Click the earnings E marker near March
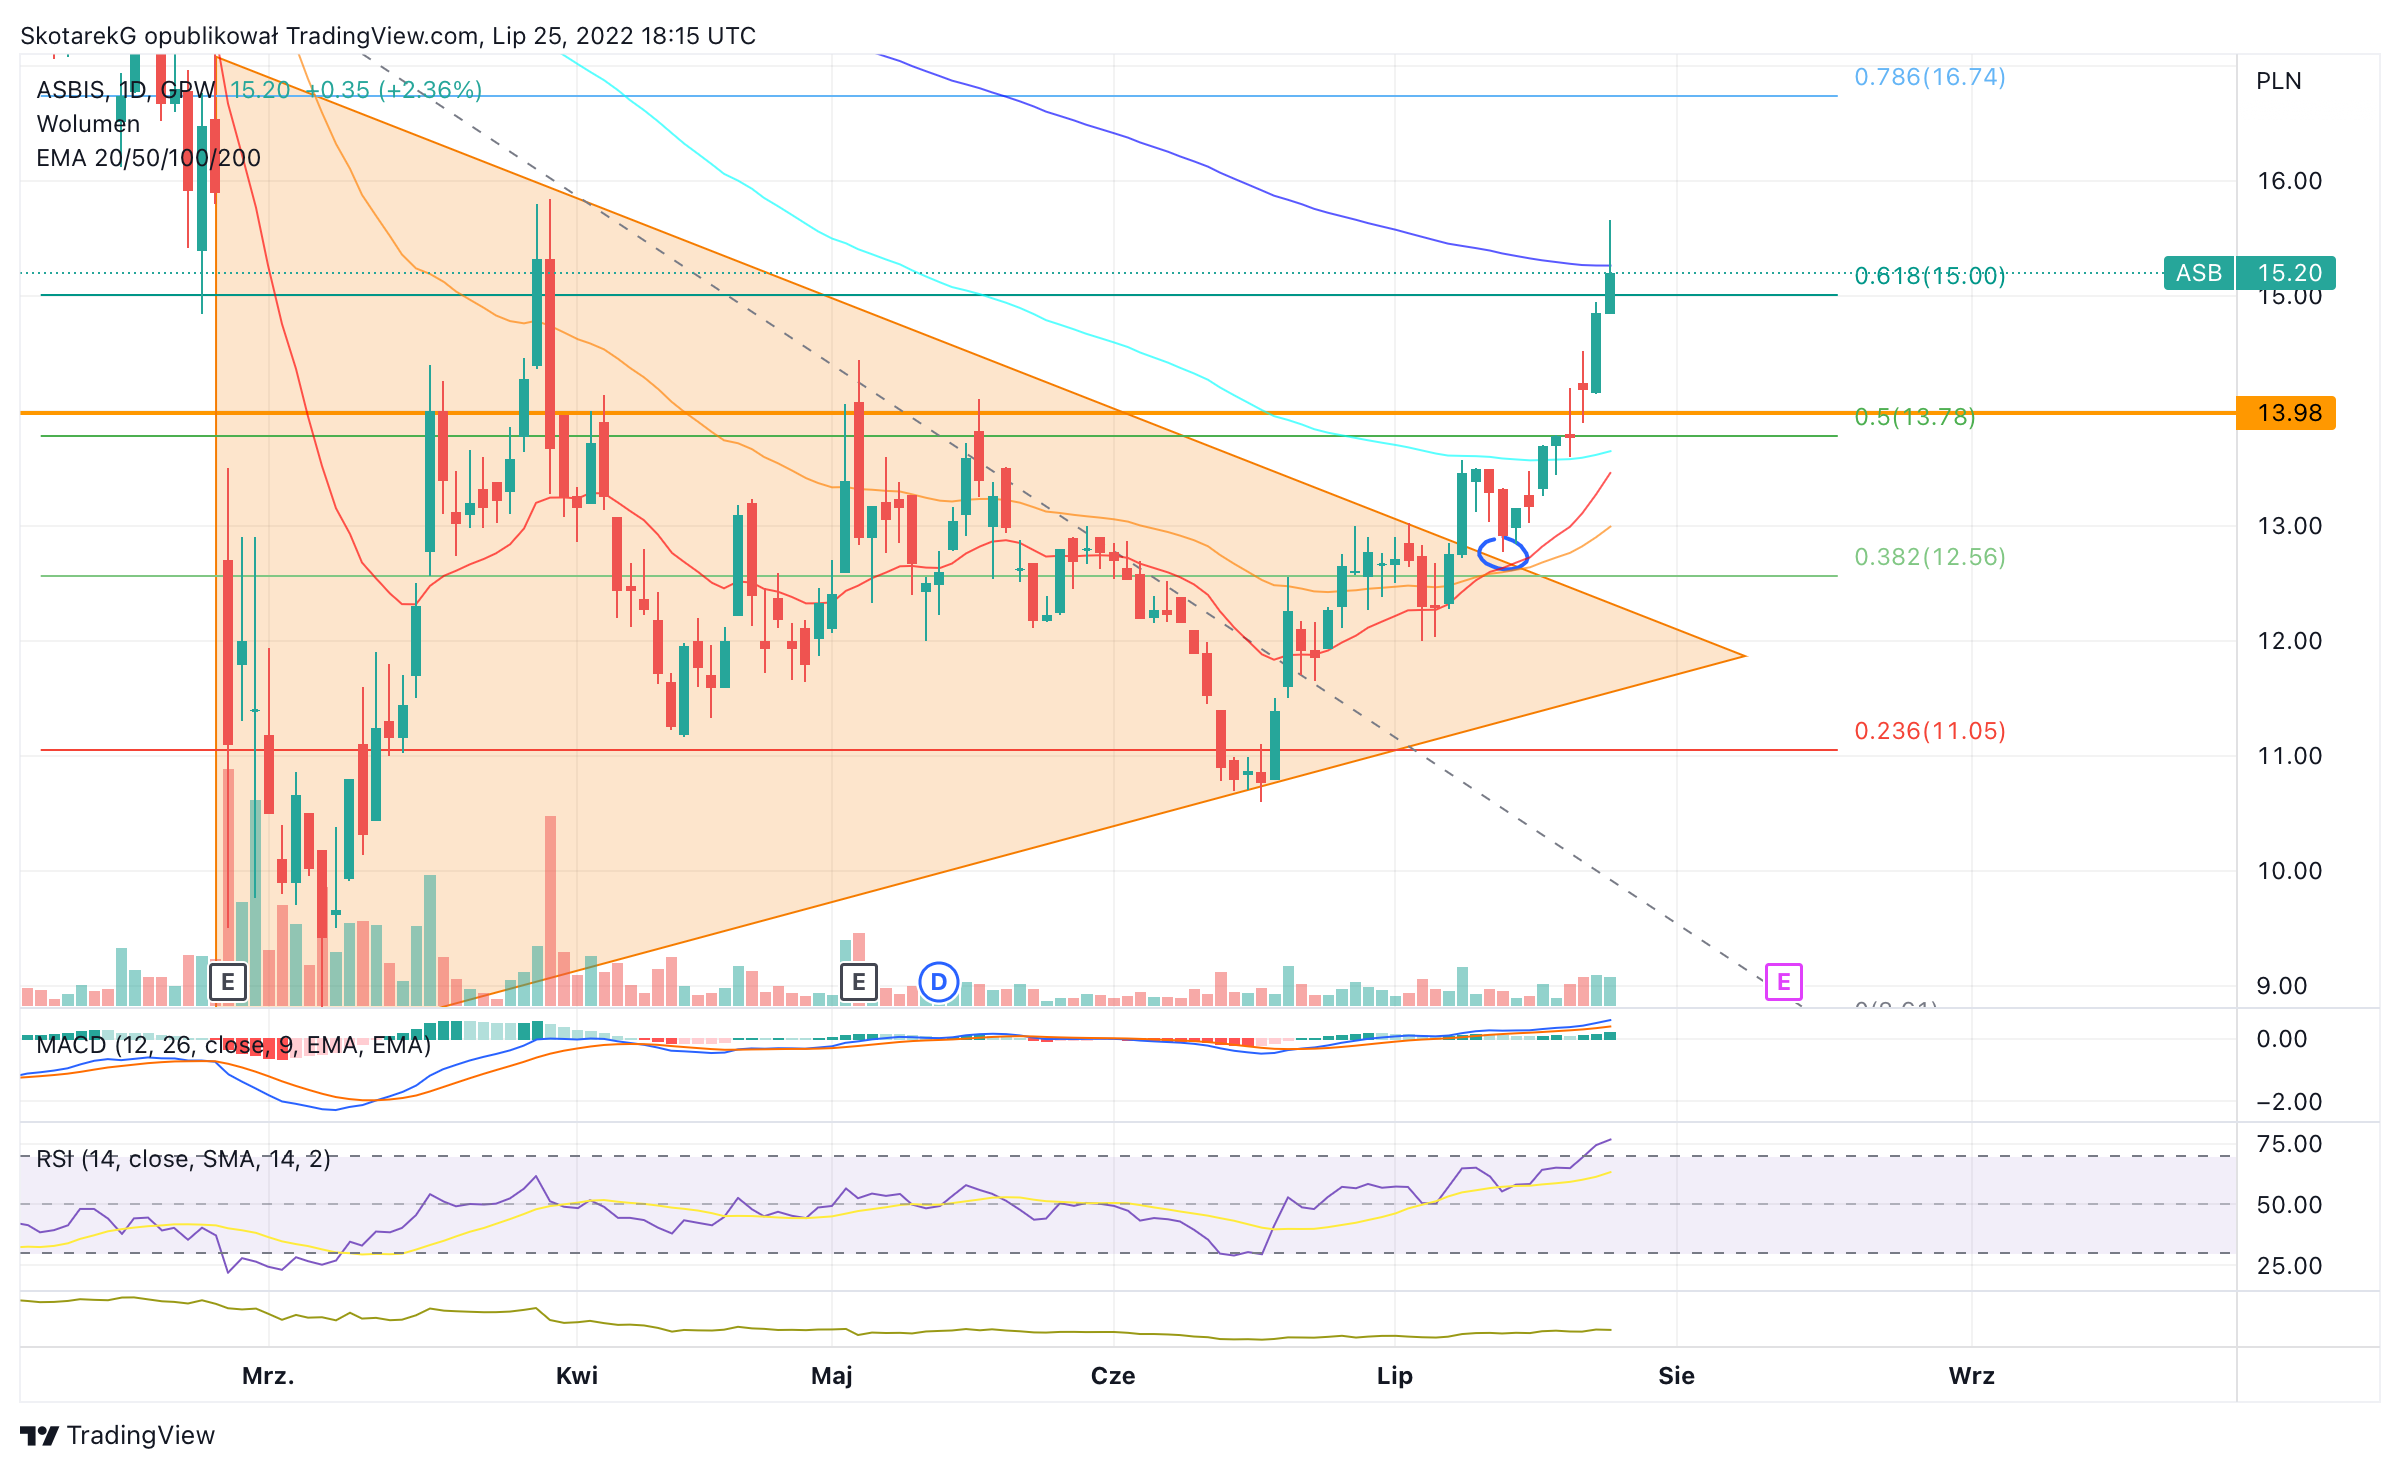The height and width of the screenshot is (1472, 2400). (x=228, y=982)
